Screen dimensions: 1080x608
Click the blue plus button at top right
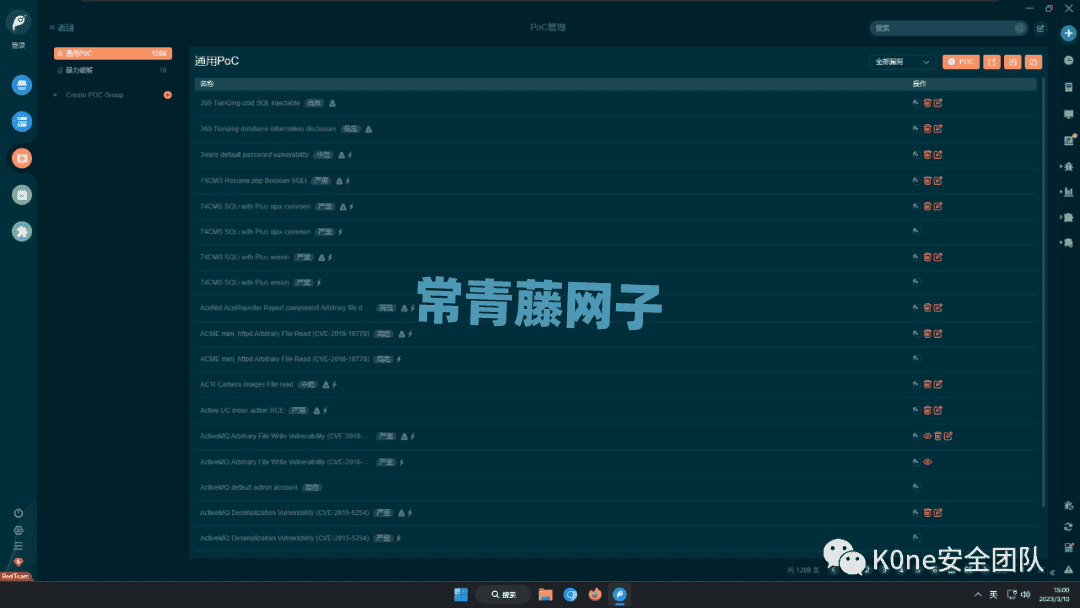[x=1068, y=33]
